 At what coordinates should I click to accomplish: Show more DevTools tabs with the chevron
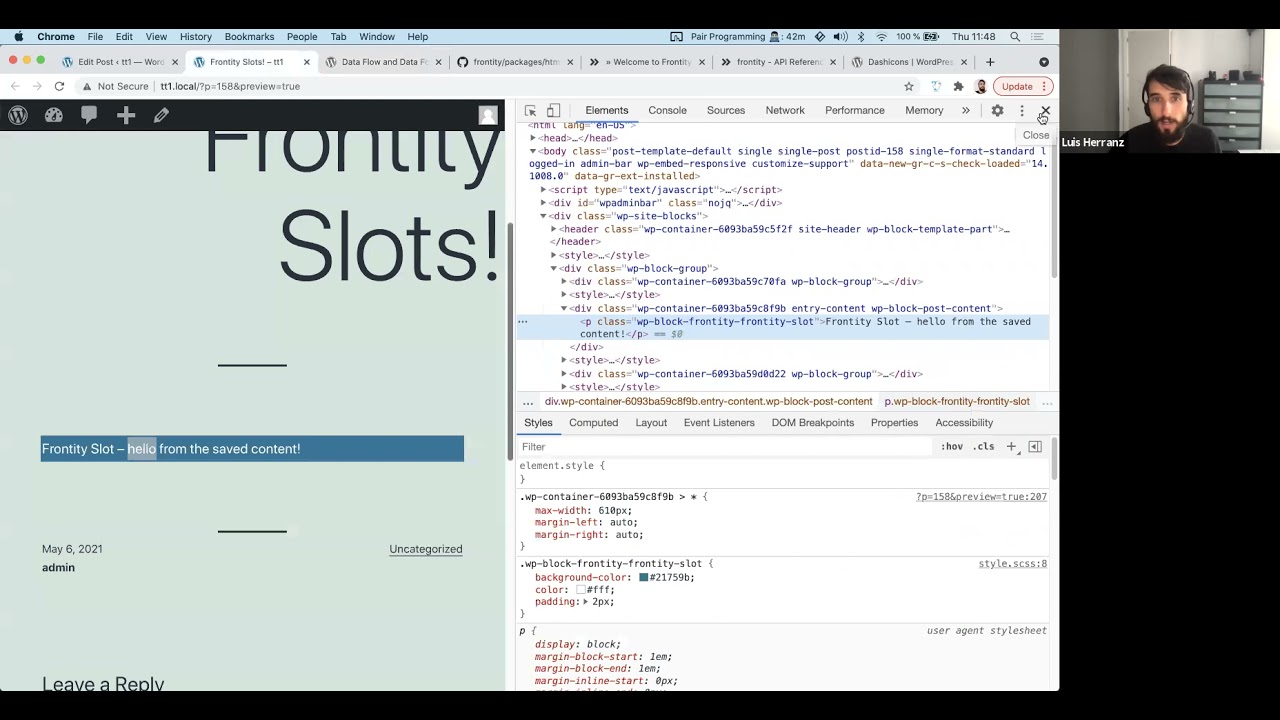tap(965, 110)
